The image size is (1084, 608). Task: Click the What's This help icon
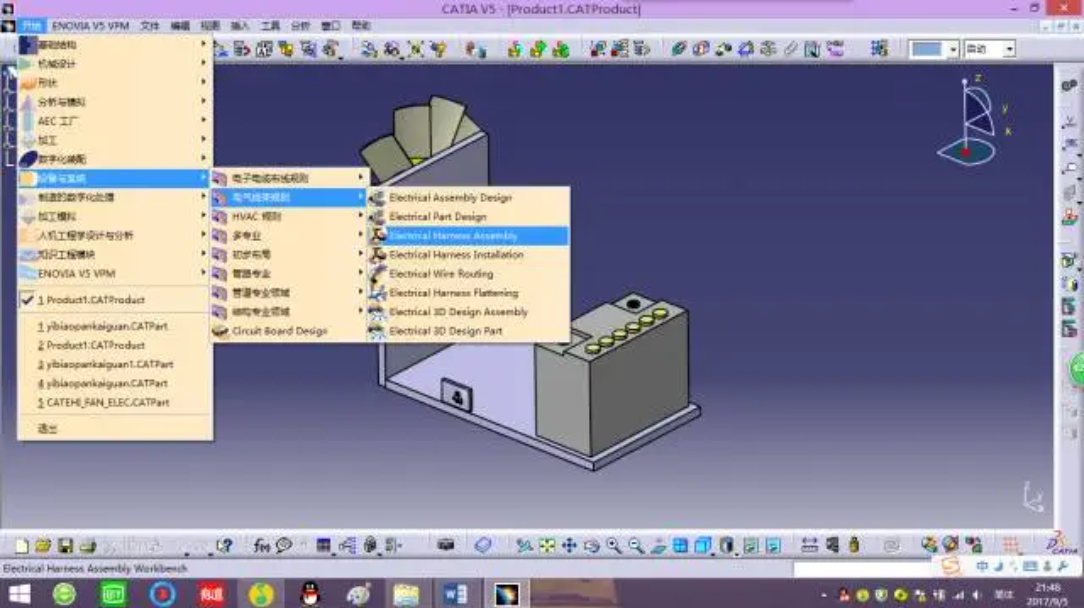tap(224, 546)
